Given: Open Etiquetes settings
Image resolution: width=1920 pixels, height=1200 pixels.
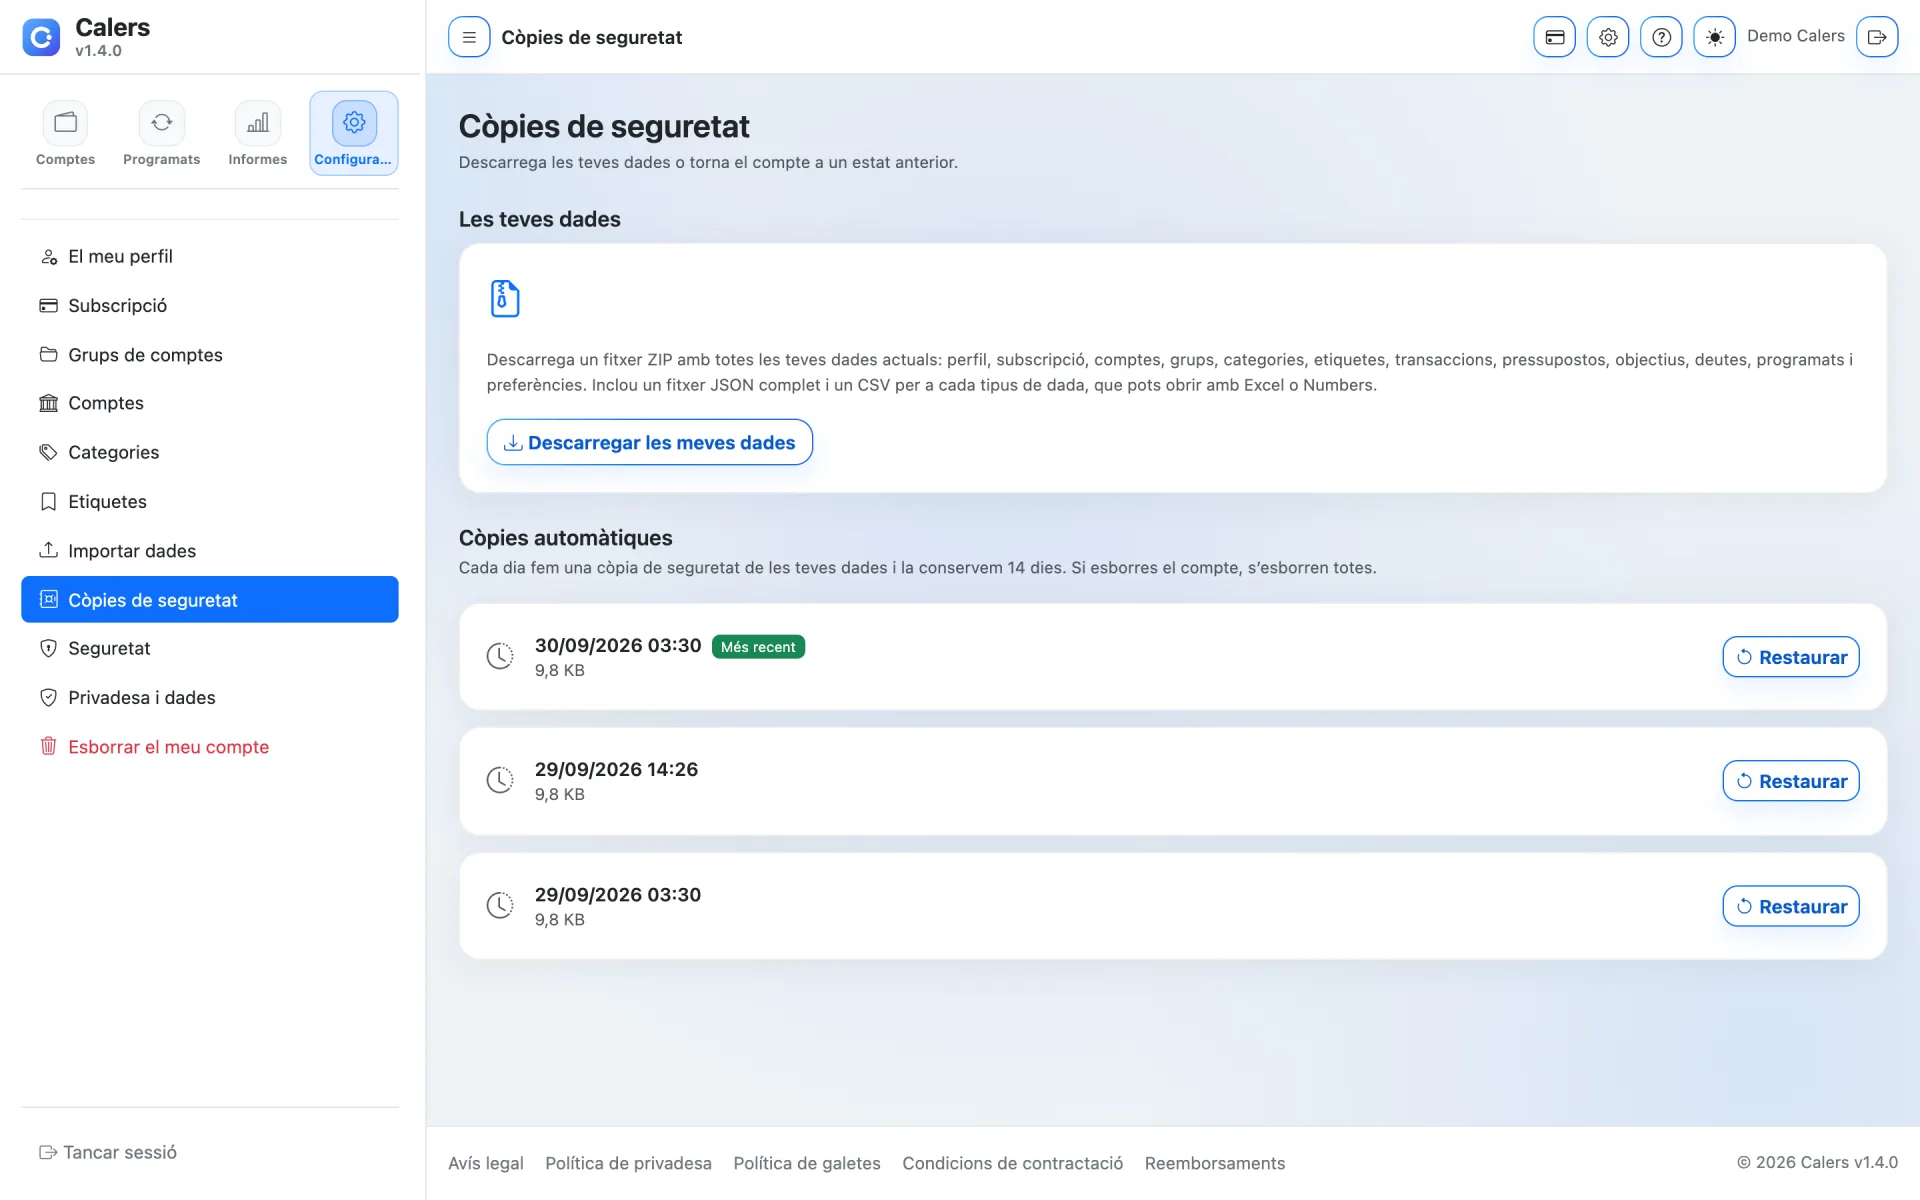Looking at the screenshot, I should 210,502.
